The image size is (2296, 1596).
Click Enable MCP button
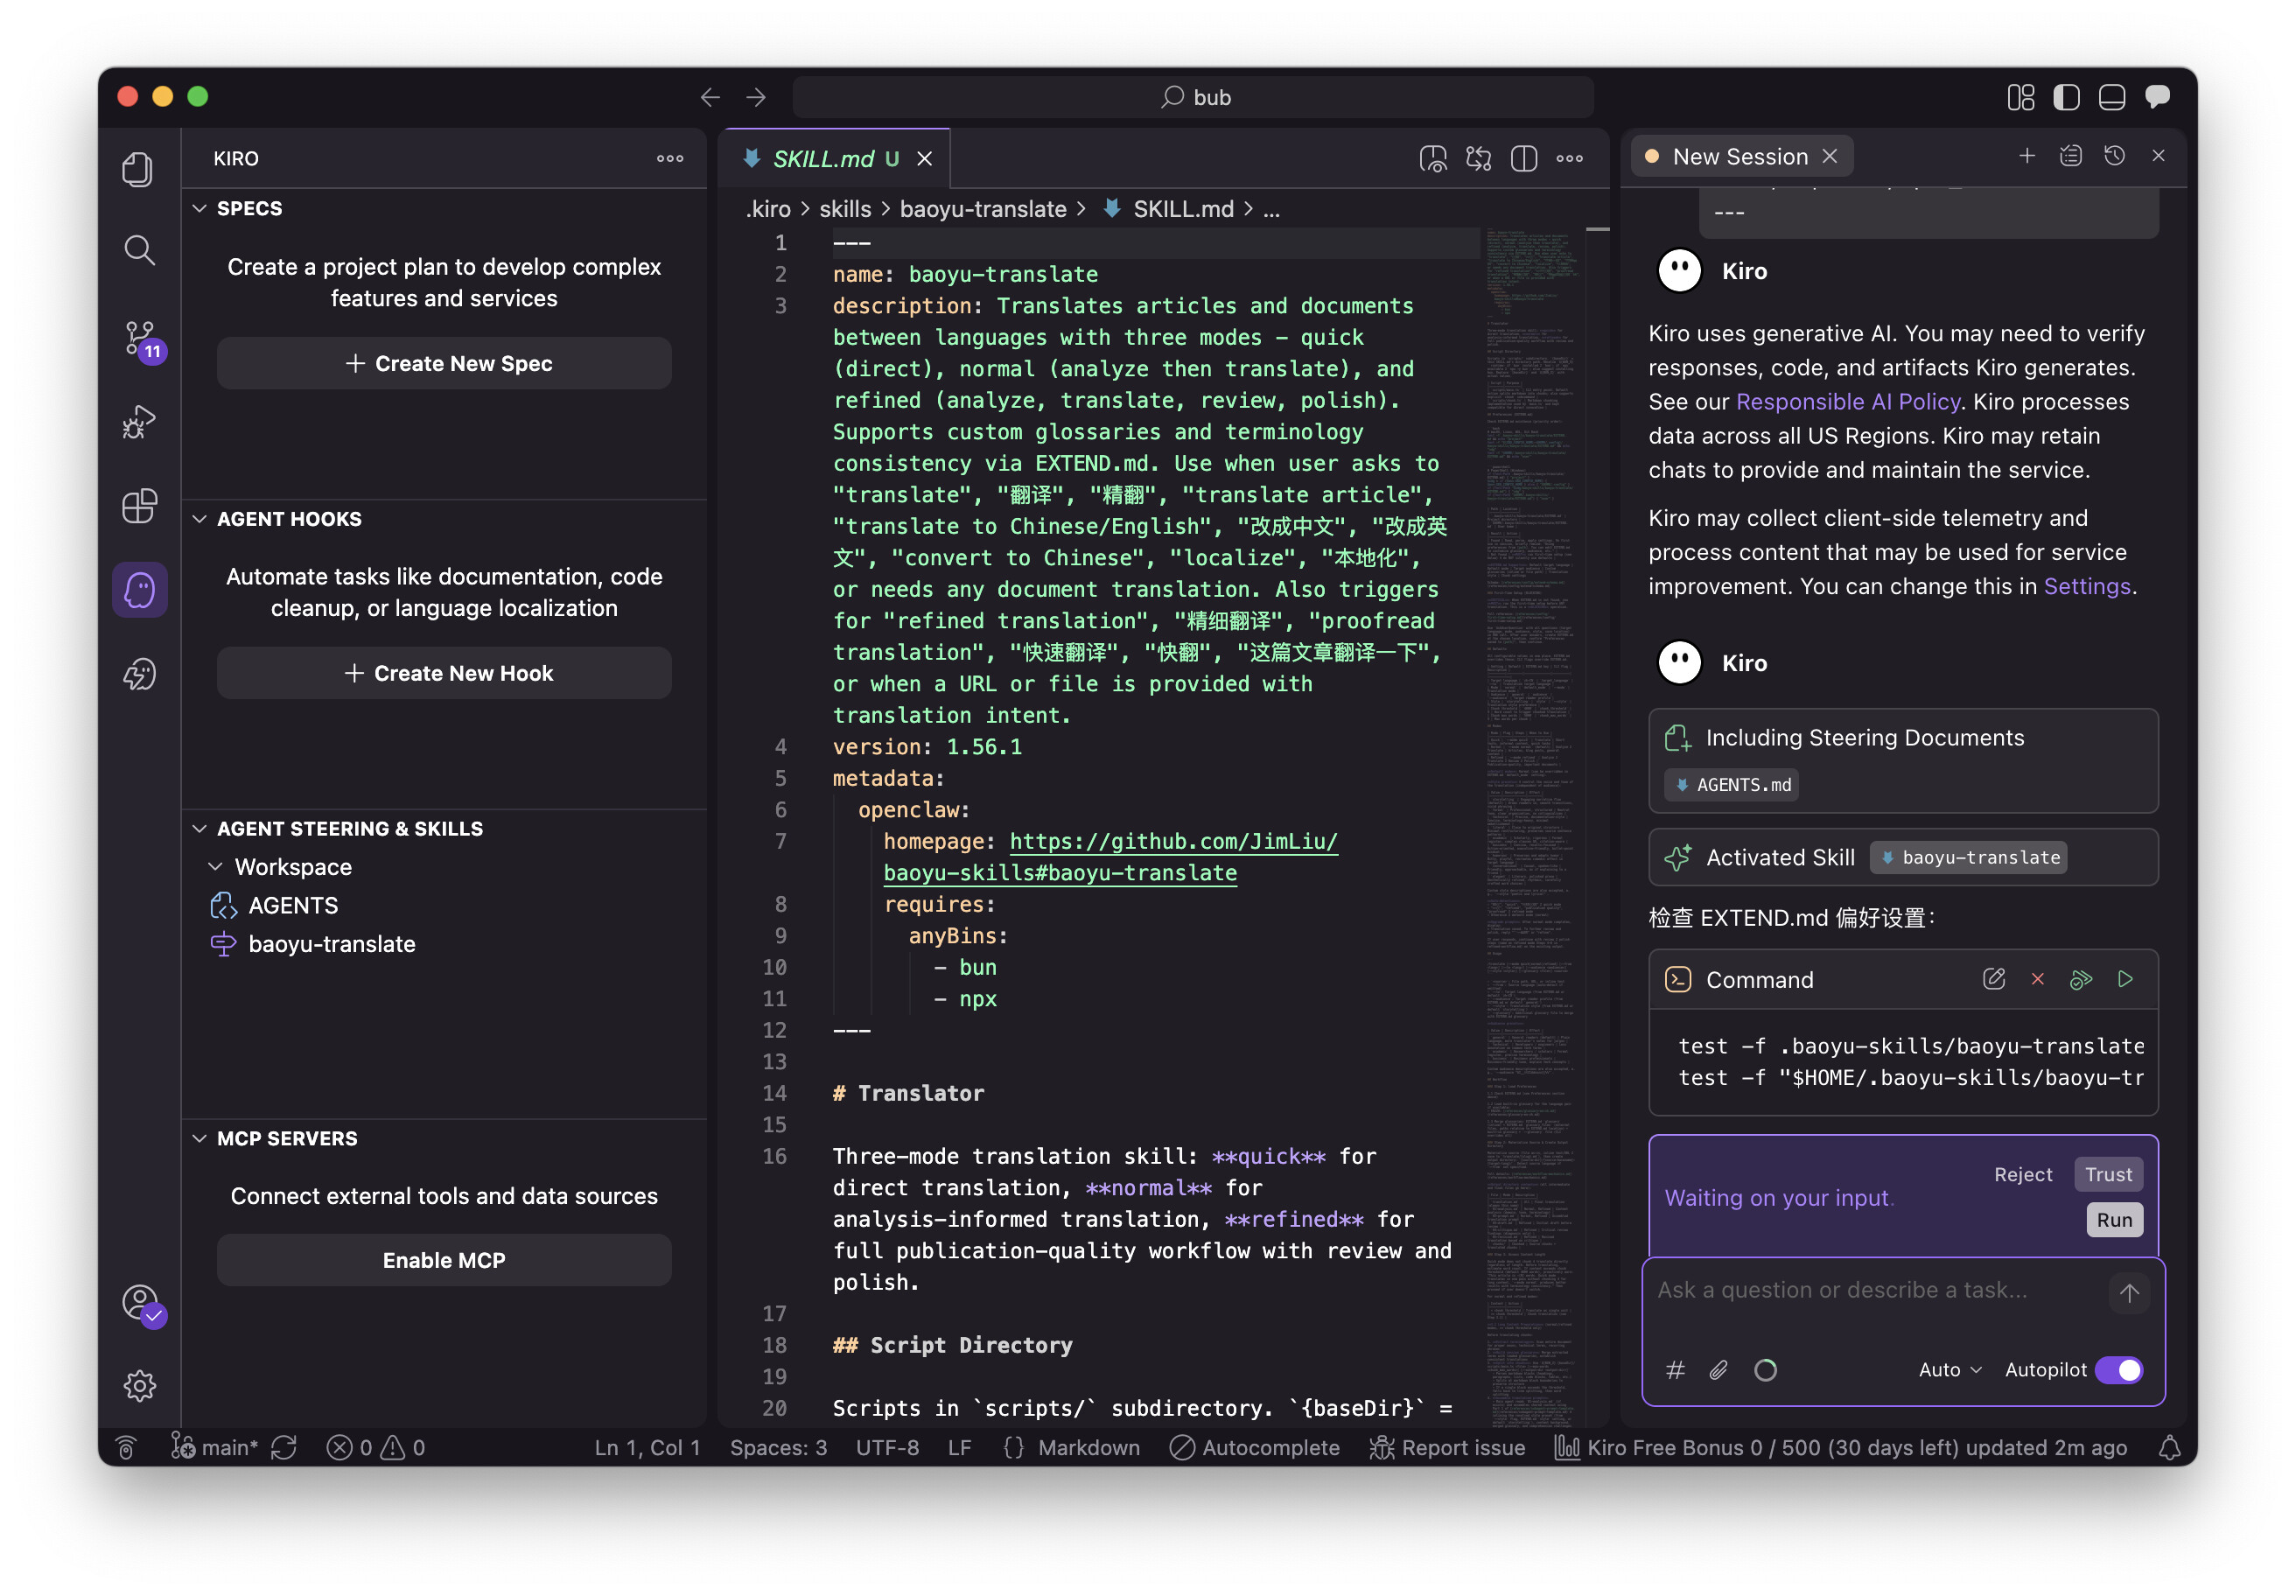coord(444,1260)
